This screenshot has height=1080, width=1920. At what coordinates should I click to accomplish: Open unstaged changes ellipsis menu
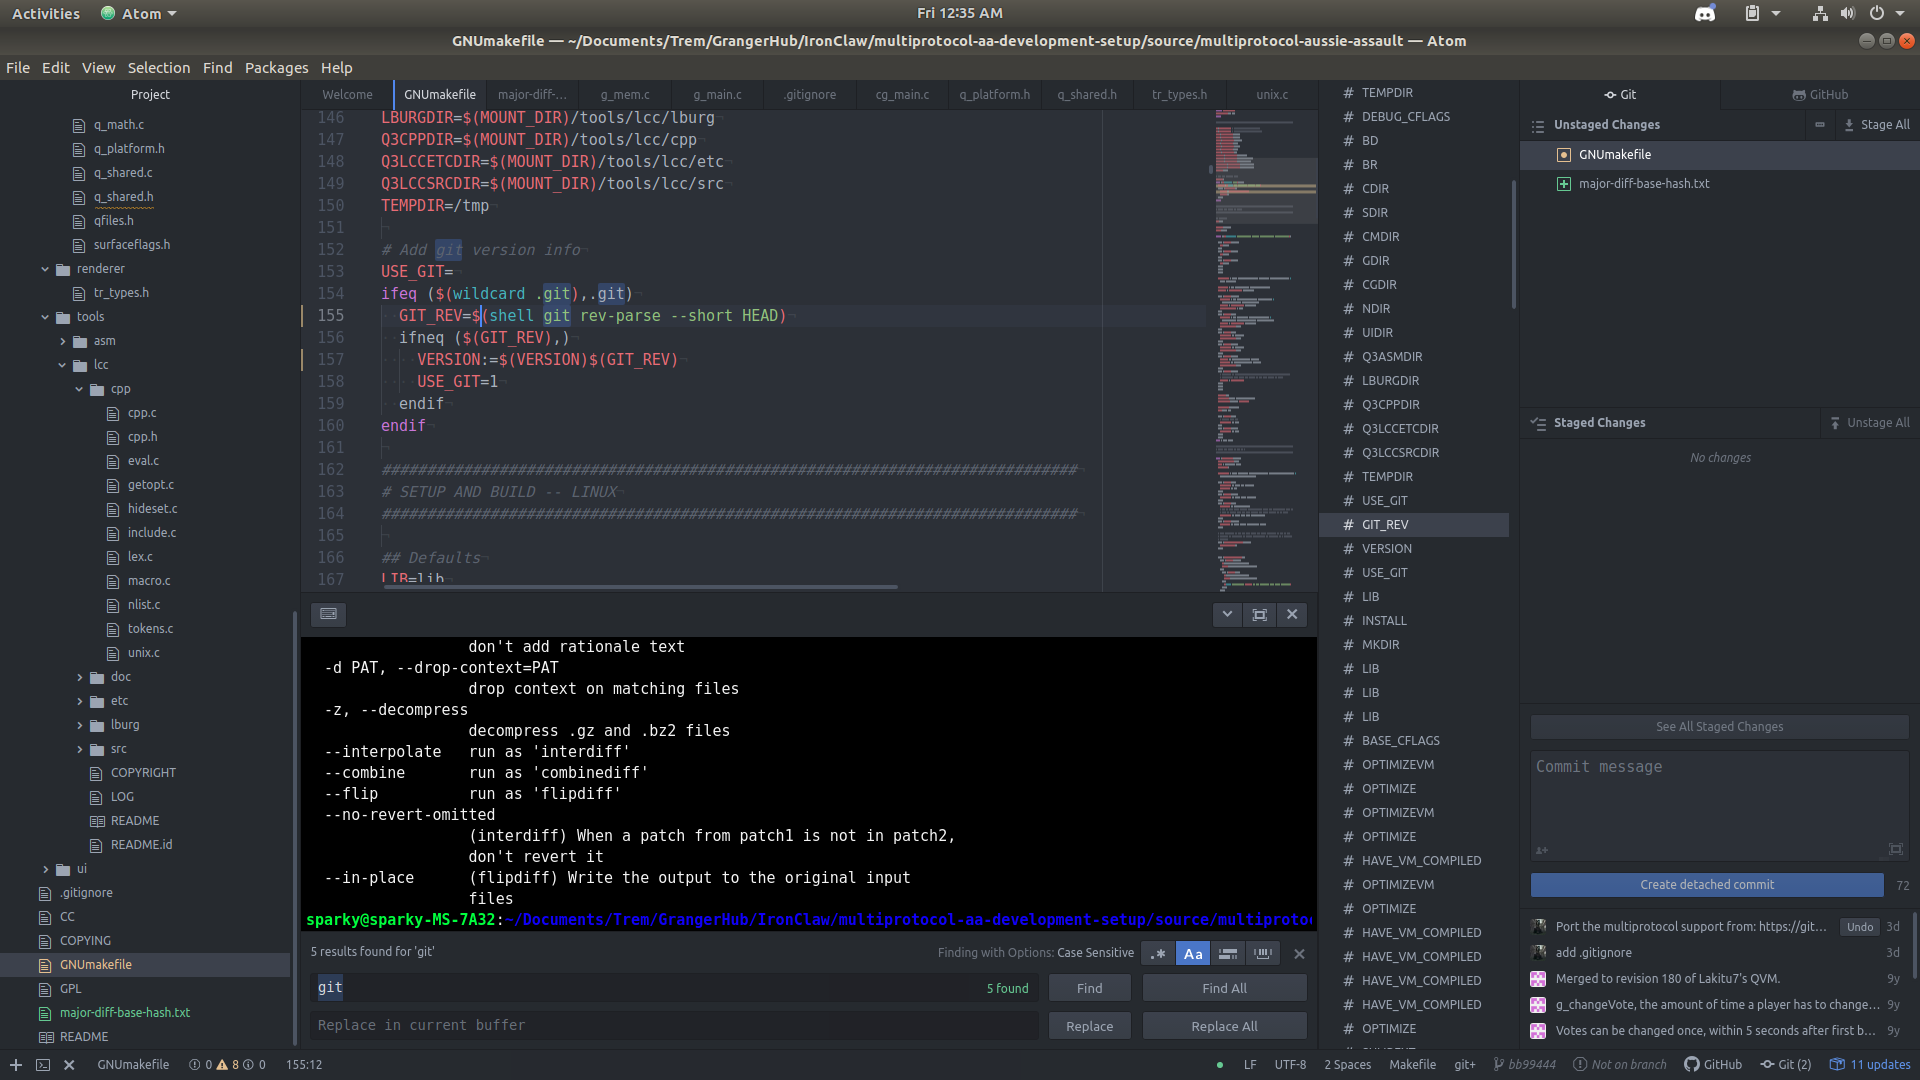point(1820,125)
